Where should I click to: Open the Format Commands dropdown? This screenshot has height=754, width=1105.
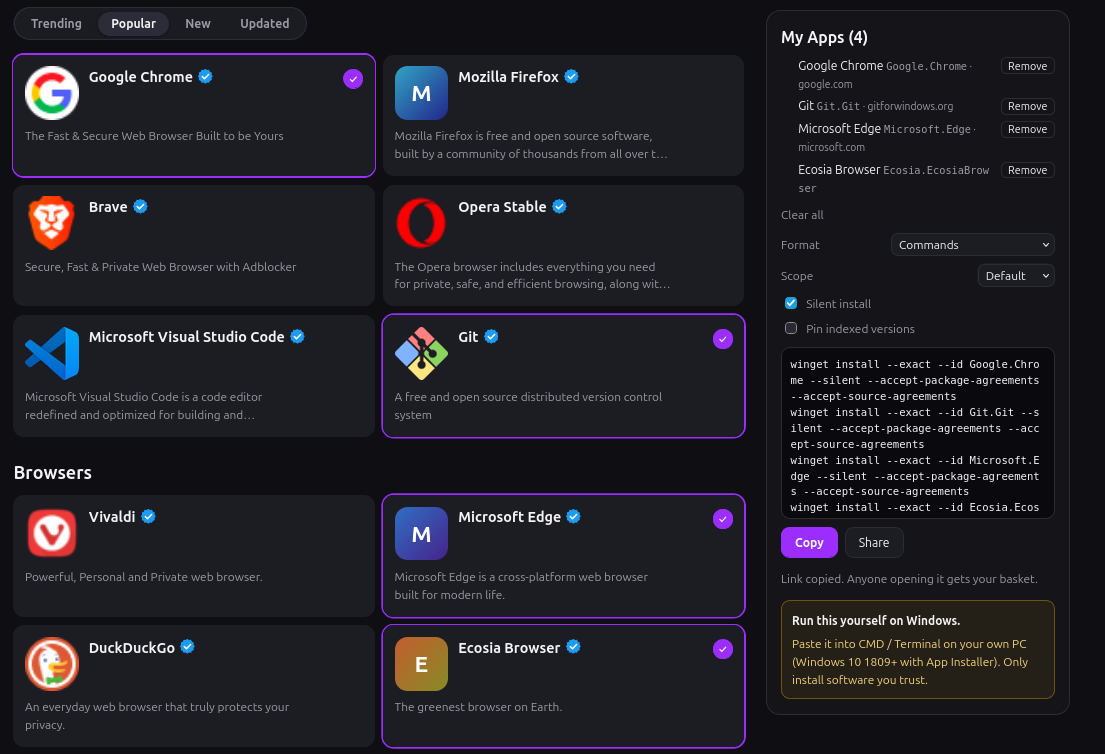tap(973, 245)
